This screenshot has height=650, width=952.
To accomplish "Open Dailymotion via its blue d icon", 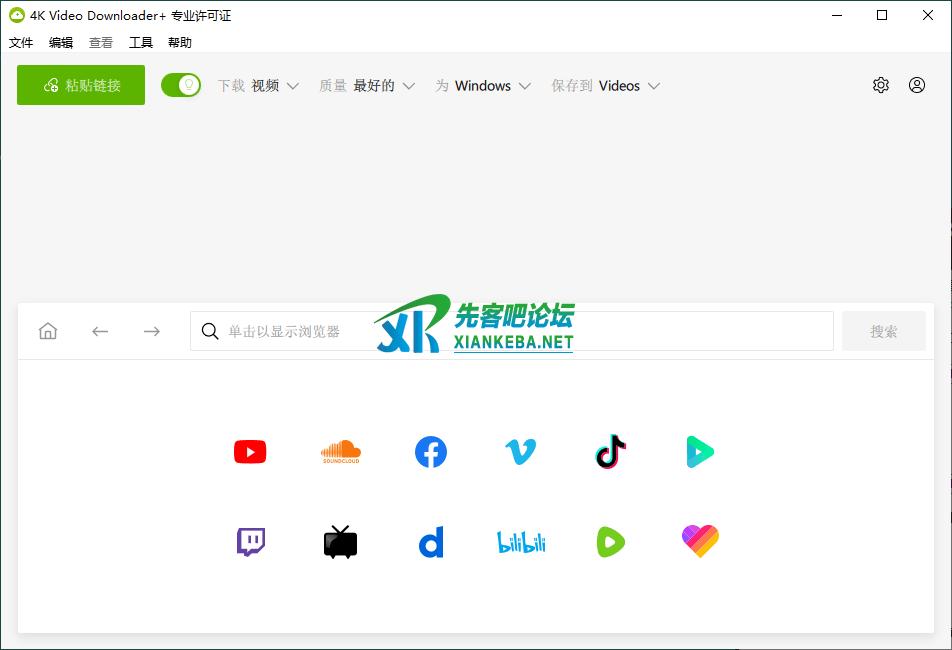I will coord(430,541).
